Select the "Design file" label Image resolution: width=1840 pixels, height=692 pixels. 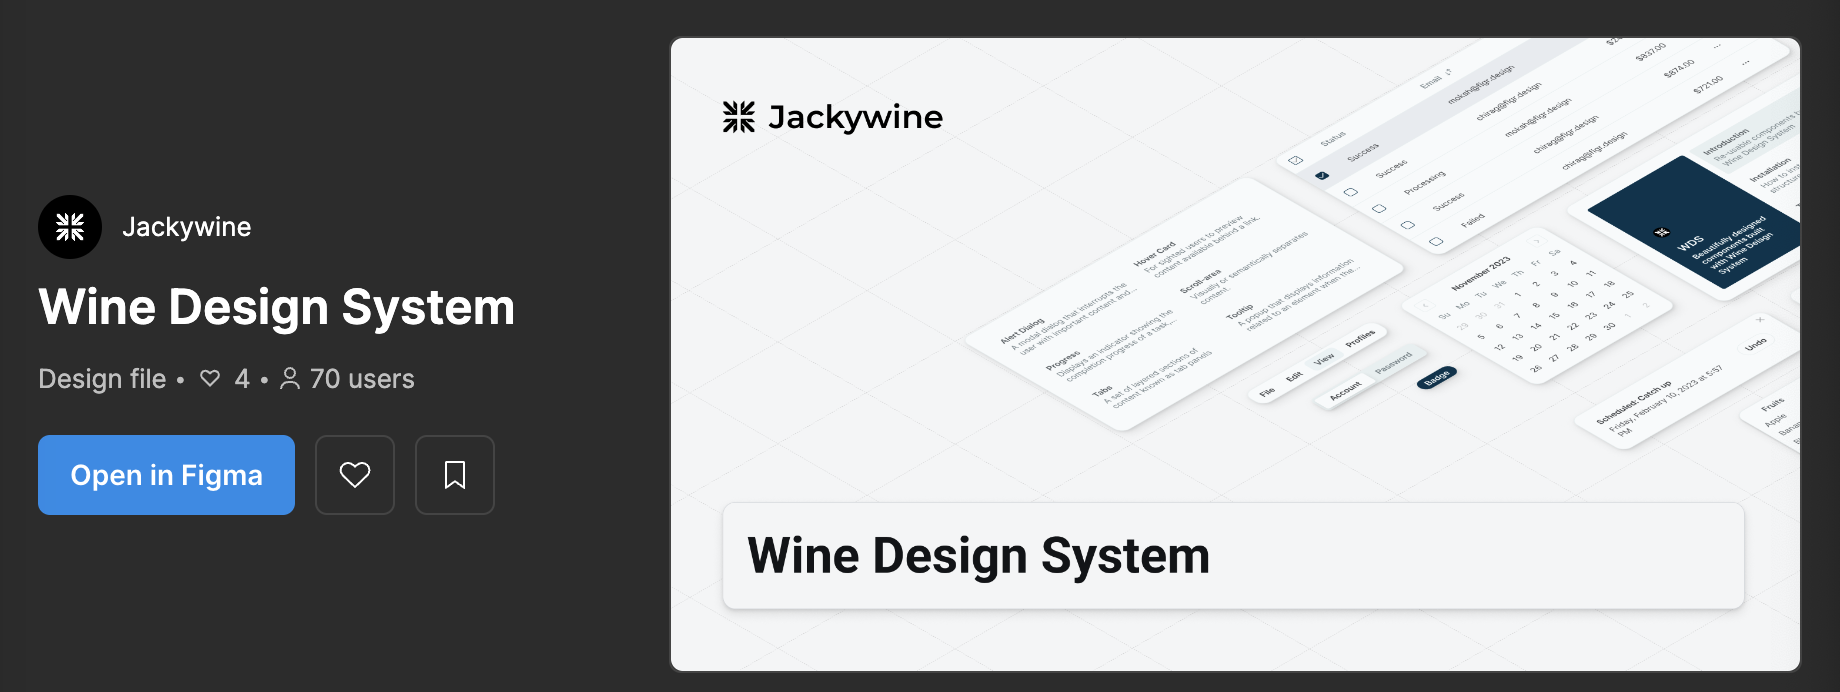102,379
